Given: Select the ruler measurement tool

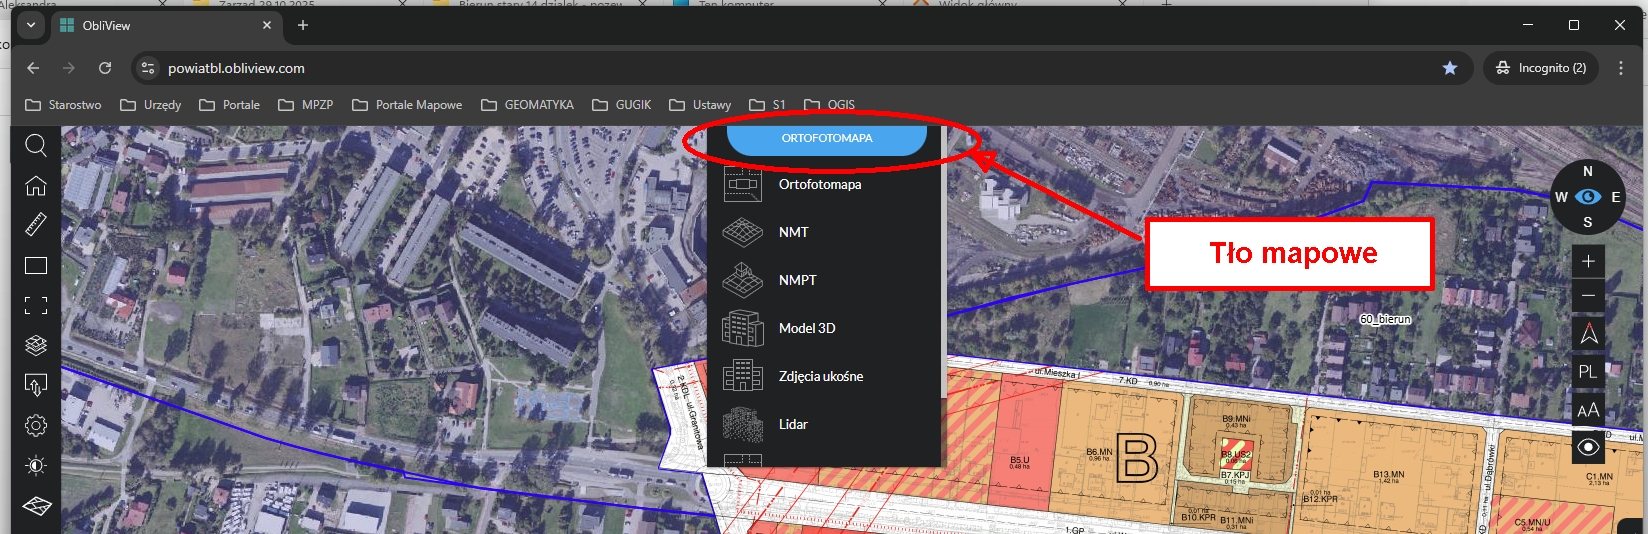Looking at the screenshot, I should (36, 224).
